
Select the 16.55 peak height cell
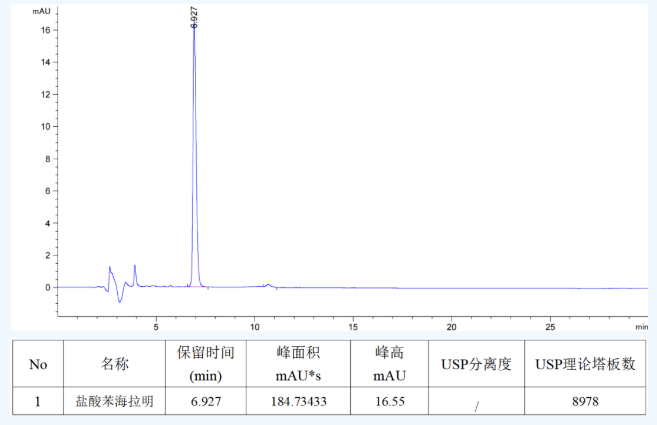click(388, 402)
